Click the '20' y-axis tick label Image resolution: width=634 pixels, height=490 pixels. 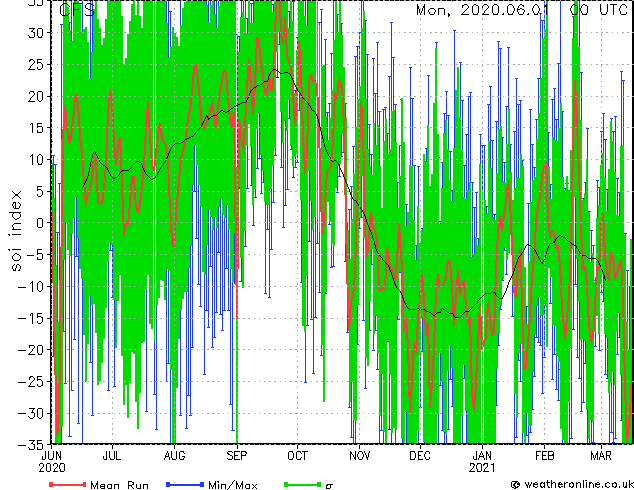[36, 96]
